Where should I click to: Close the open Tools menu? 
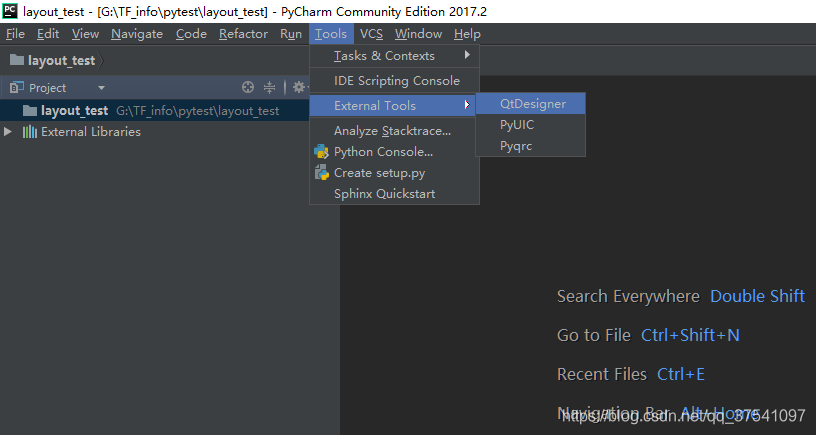tap(331, 34)
